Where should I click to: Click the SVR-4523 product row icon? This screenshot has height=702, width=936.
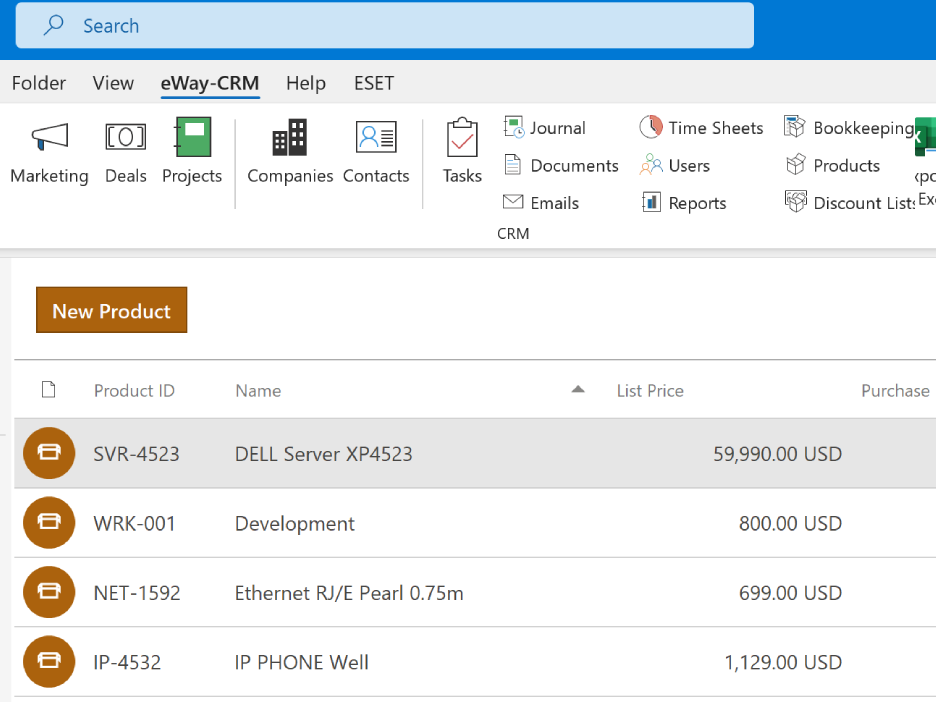(49, 453)
